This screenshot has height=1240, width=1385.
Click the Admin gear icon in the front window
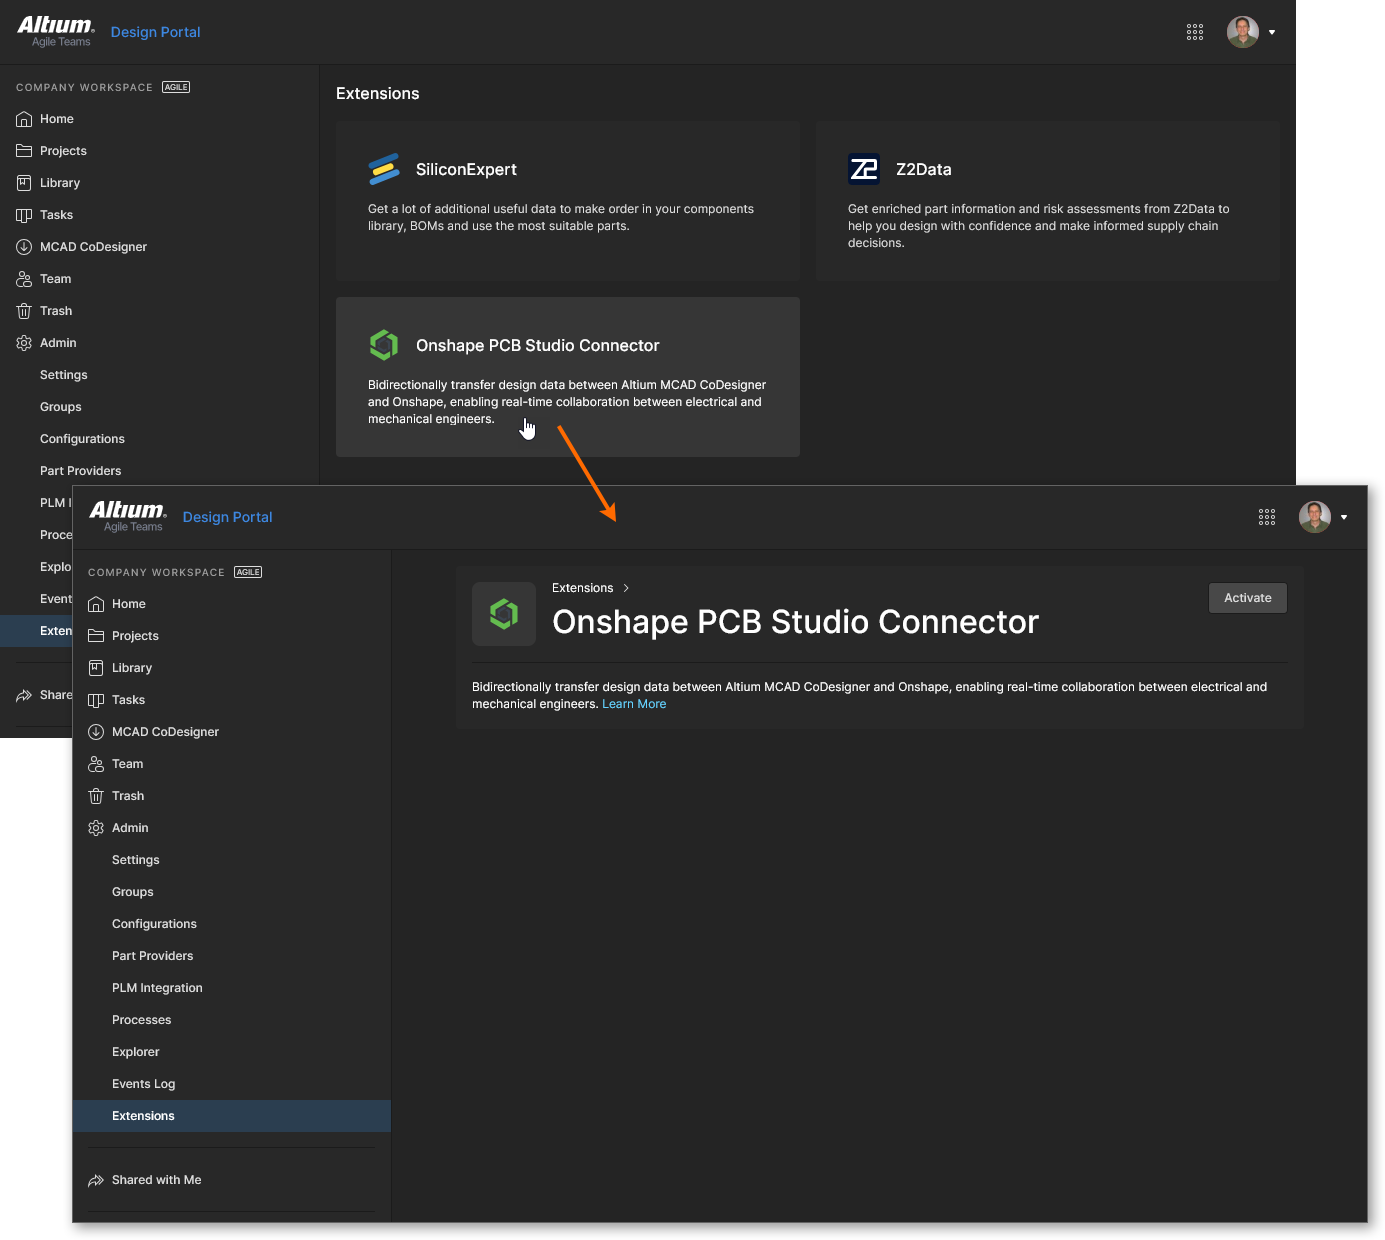point(96,828)
